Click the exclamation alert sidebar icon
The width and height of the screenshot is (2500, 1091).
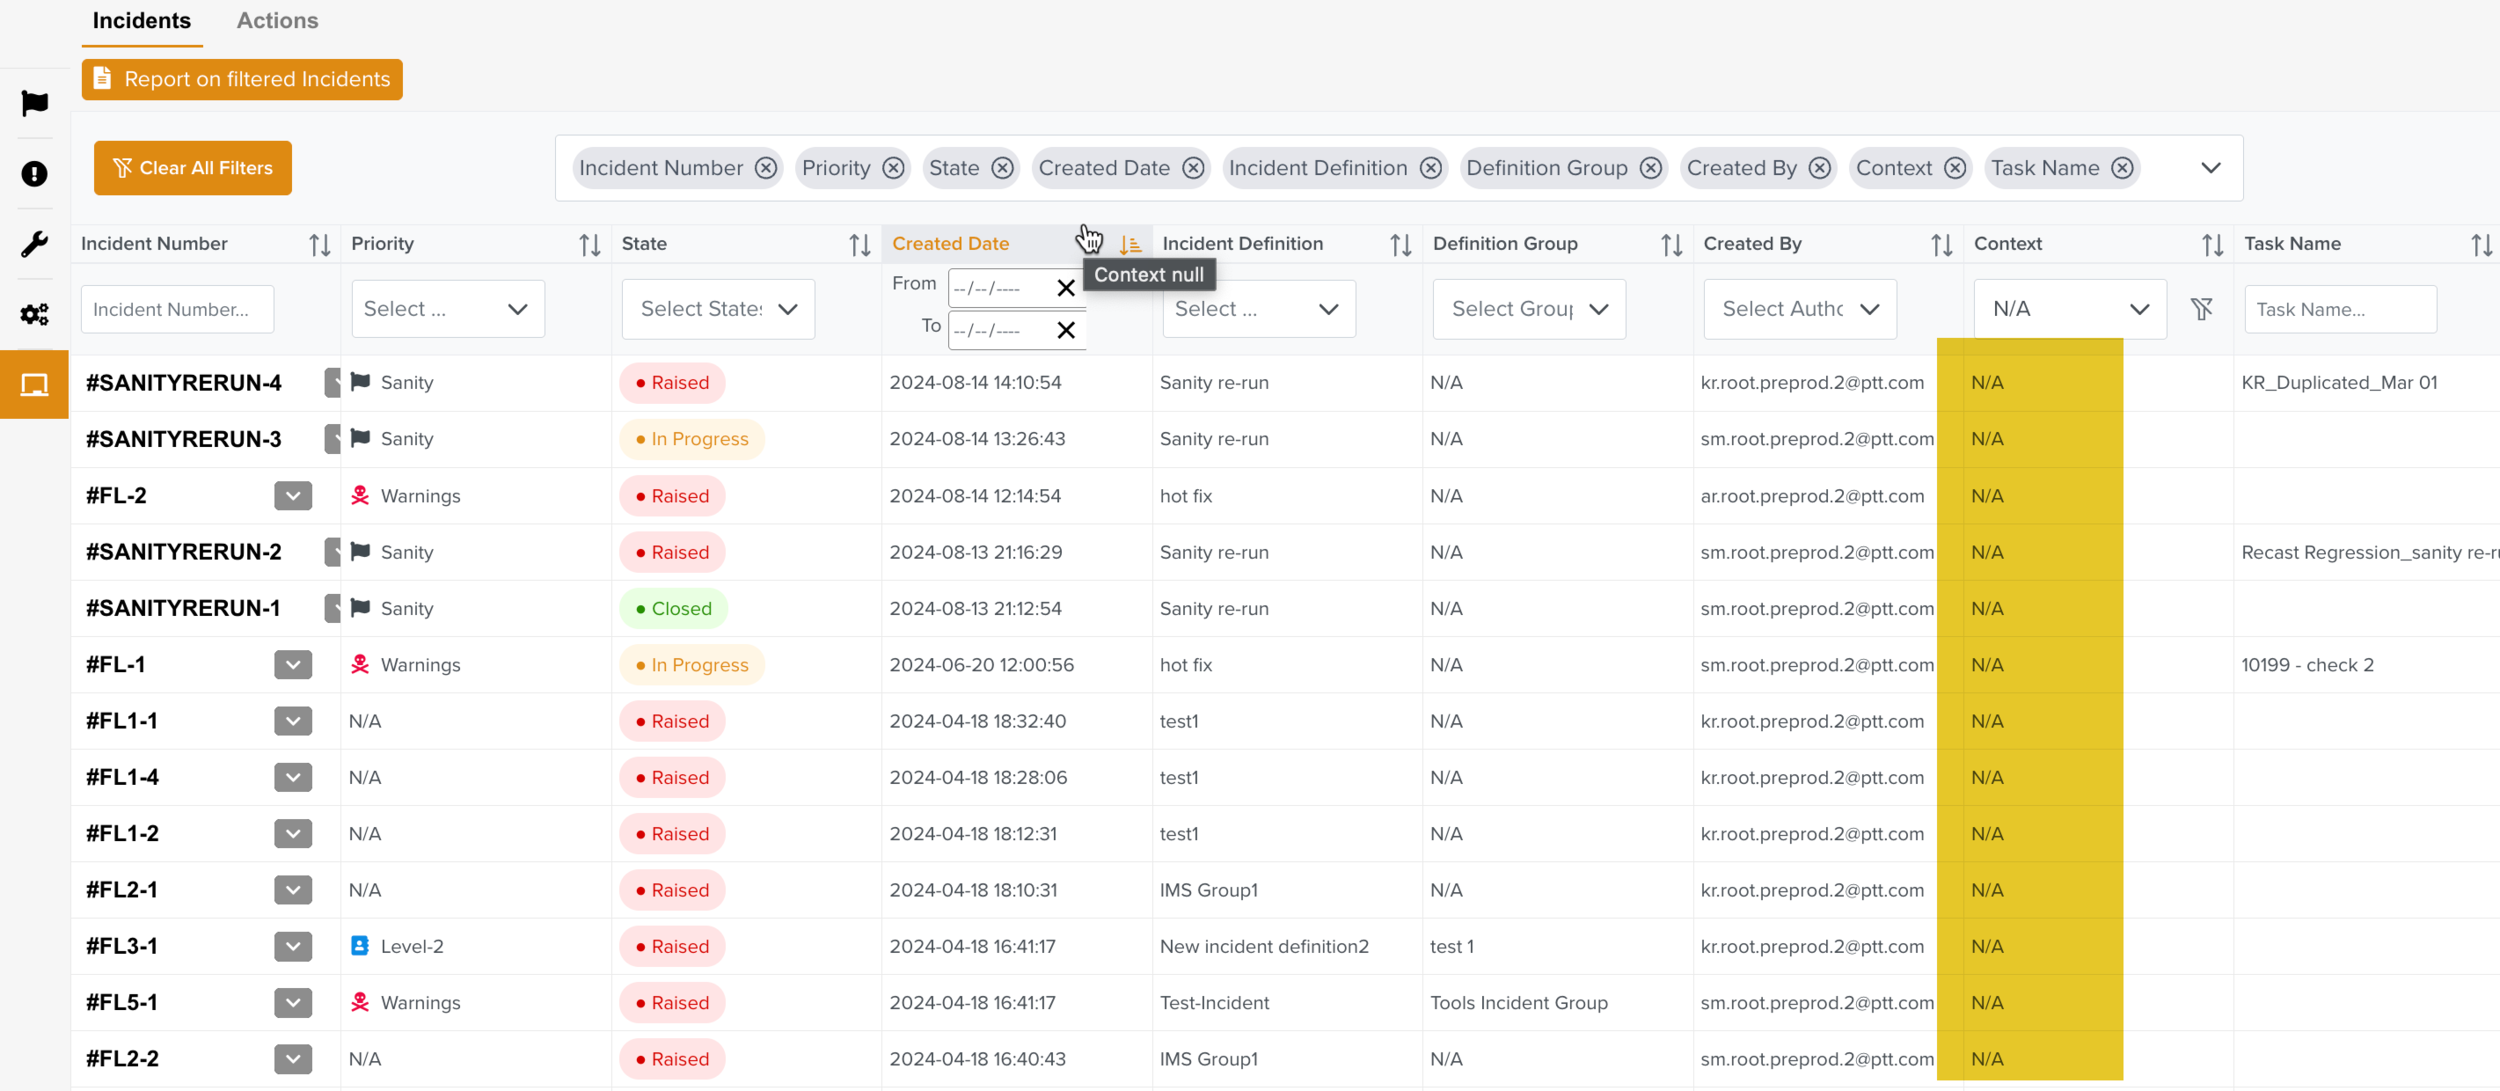(x=34, y=174)
